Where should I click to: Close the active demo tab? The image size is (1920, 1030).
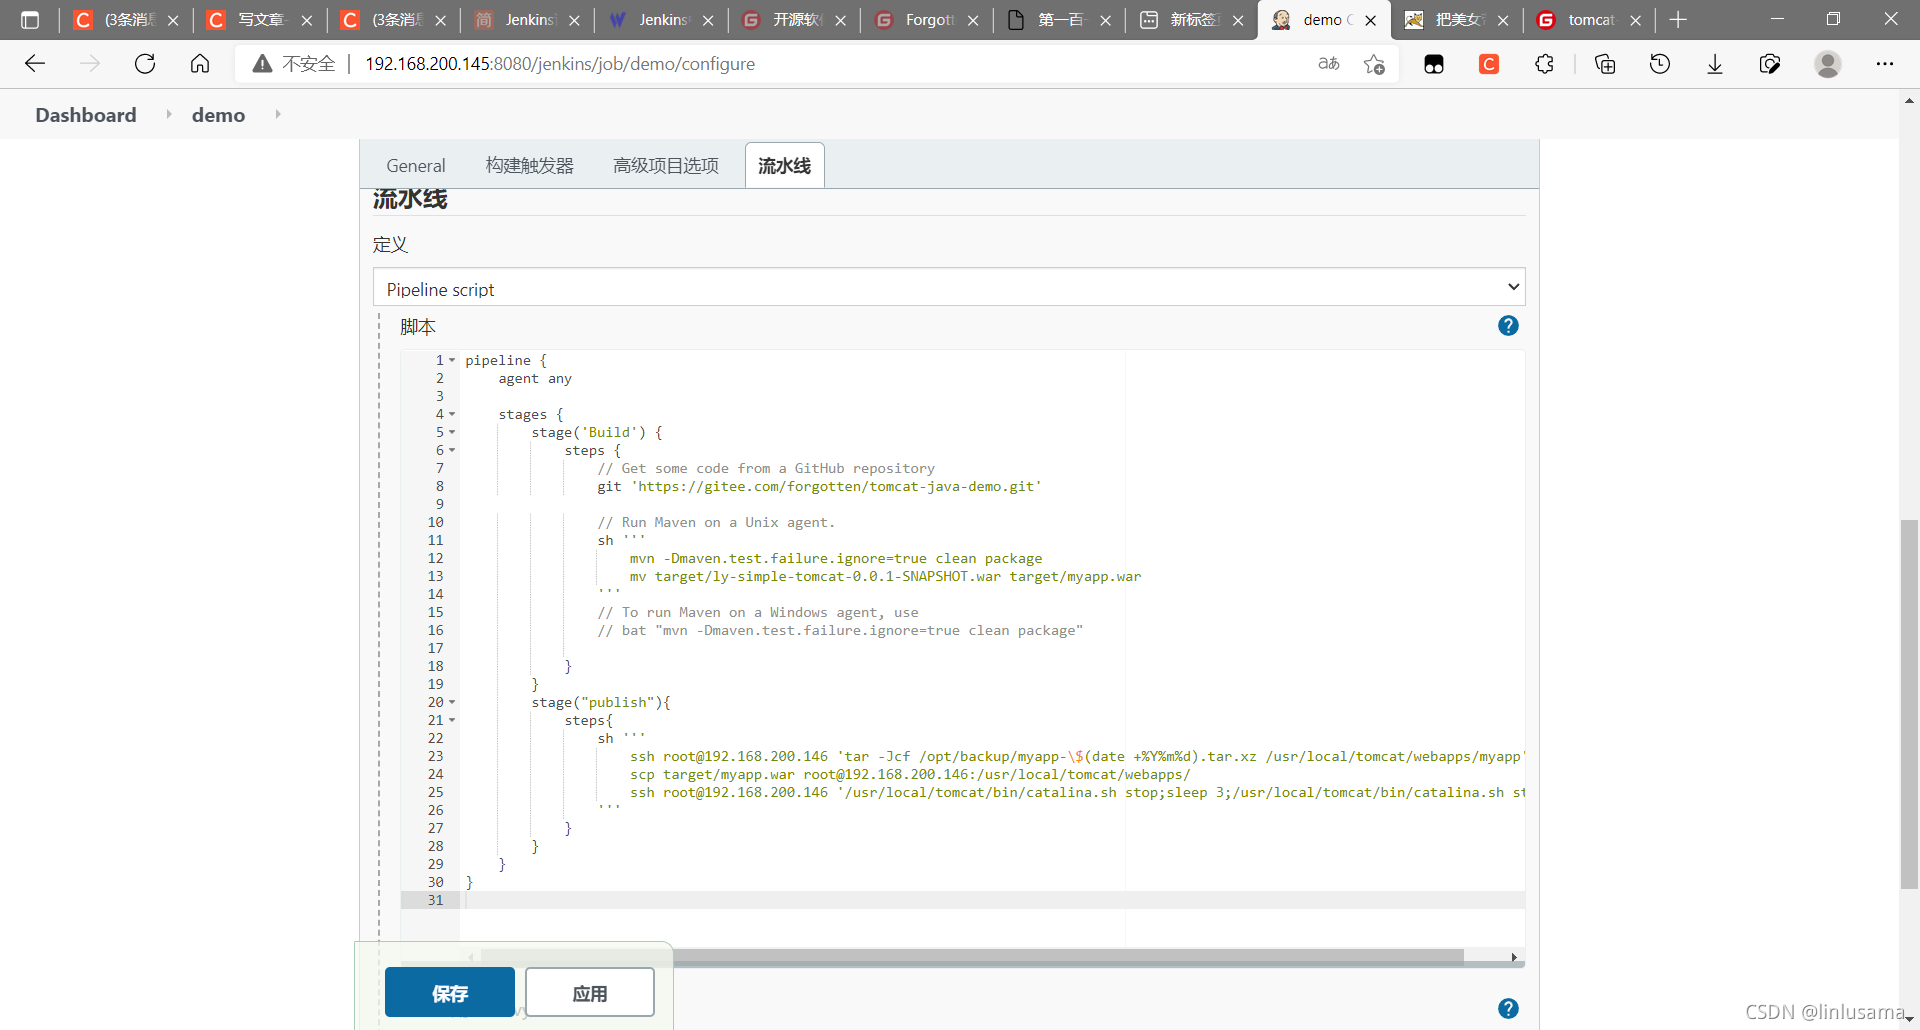point(1370,20)
